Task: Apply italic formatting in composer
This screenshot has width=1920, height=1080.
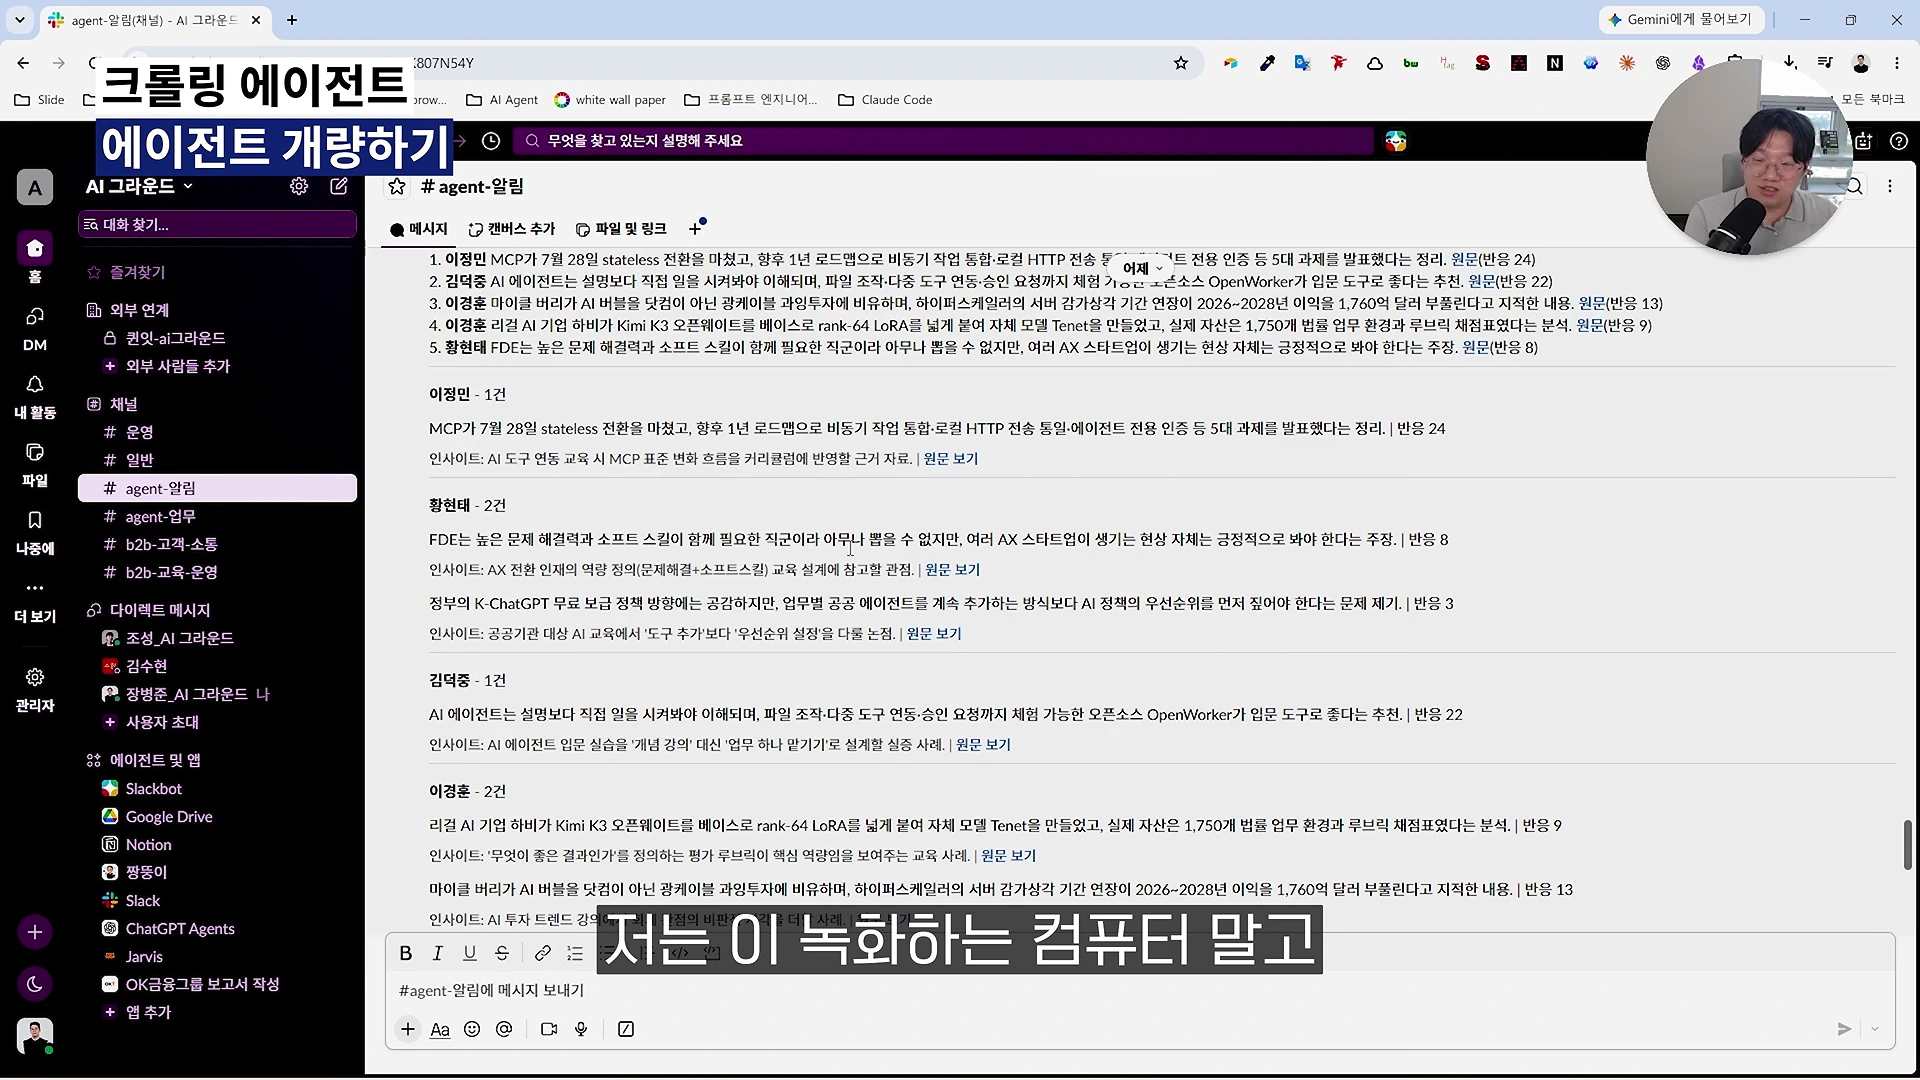Action: [x=437, y=953]
